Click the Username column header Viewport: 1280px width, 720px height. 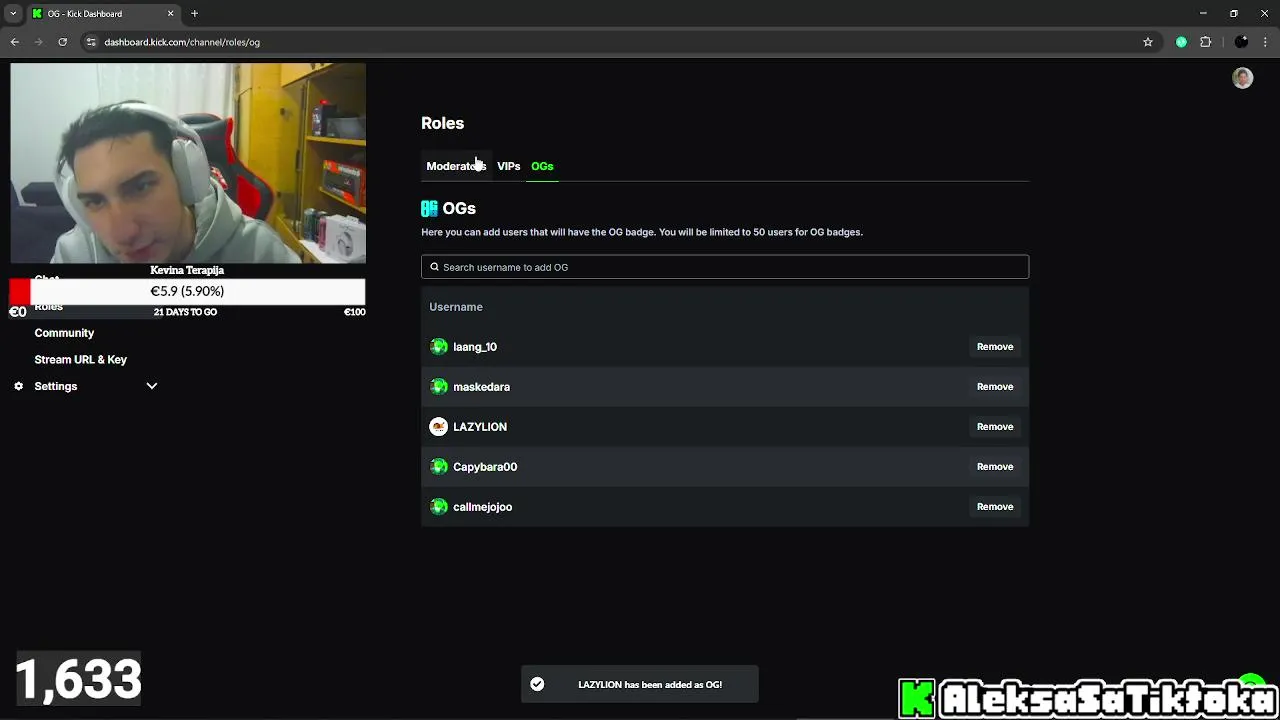point(456,307)
